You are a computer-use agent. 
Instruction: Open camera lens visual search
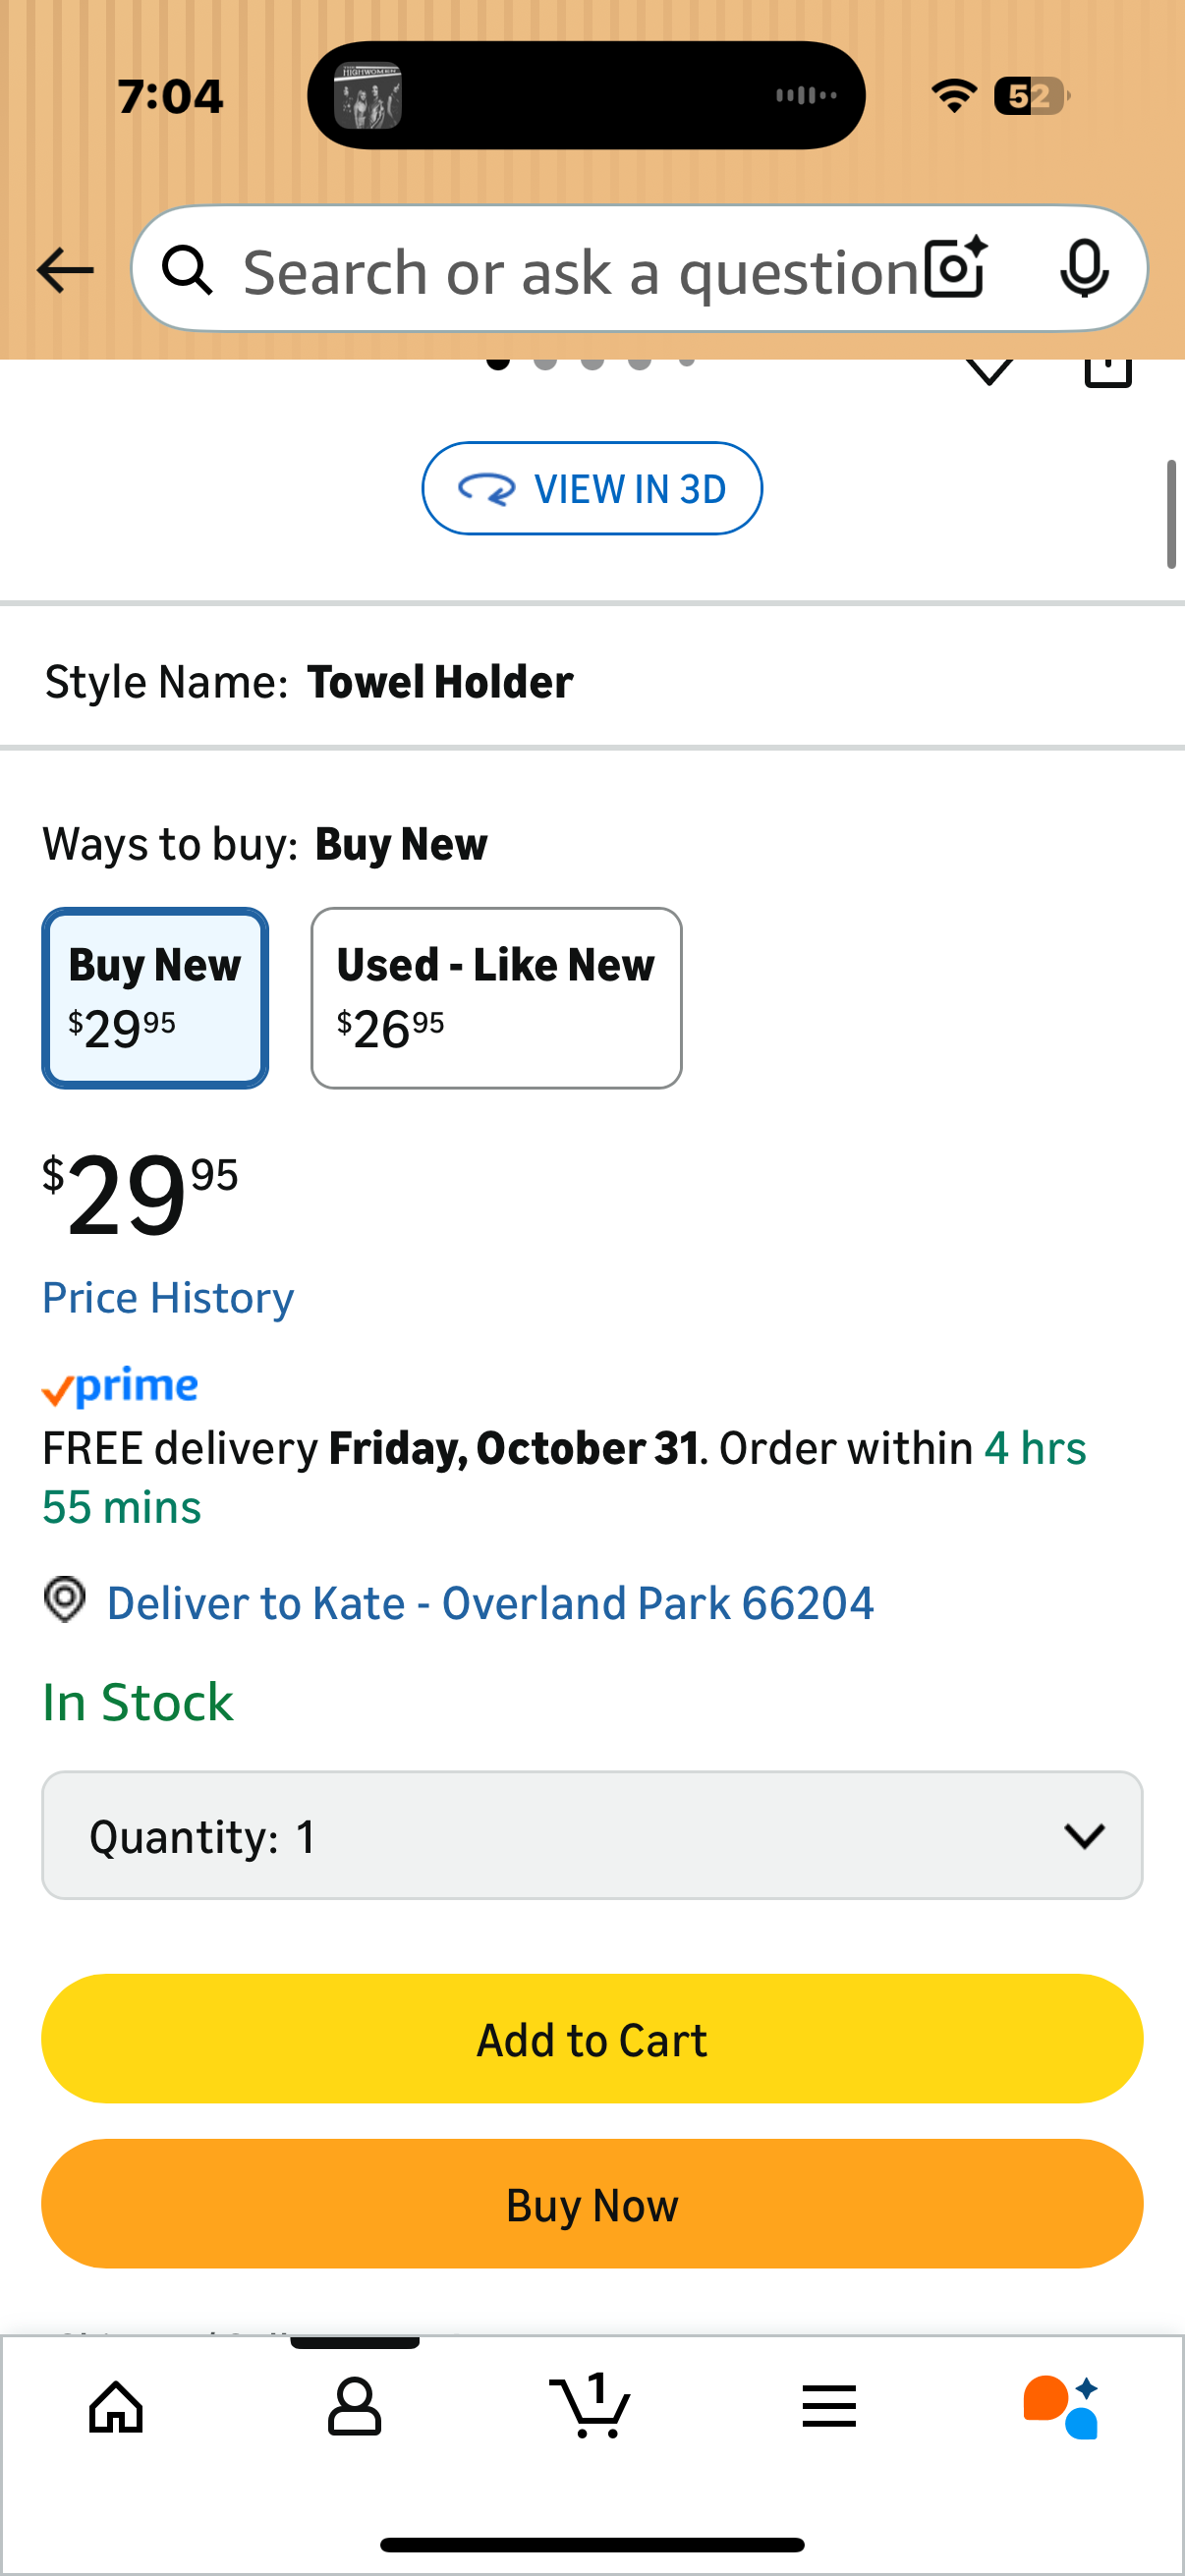pyautogui.click(x=955, y=268)
